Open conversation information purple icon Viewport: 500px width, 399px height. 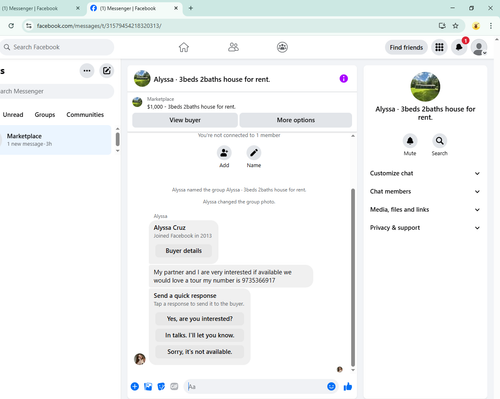coord(344,79)
